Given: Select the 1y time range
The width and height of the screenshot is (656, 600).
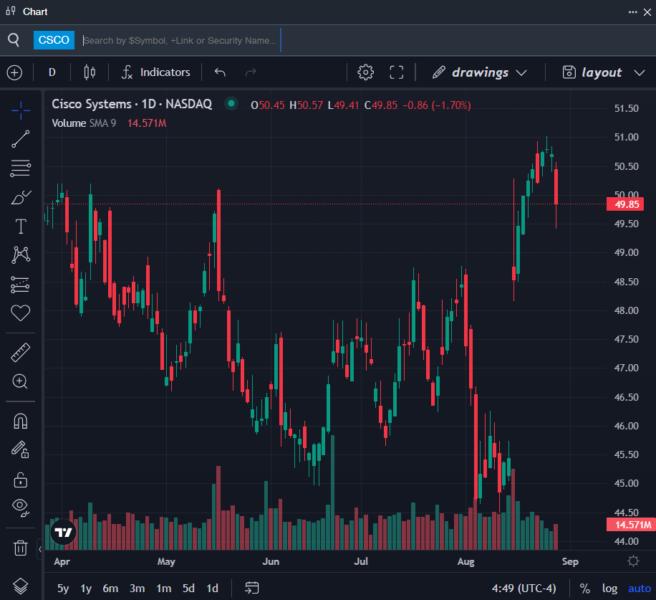Looking at the screenshot, I should click(86, 588).
